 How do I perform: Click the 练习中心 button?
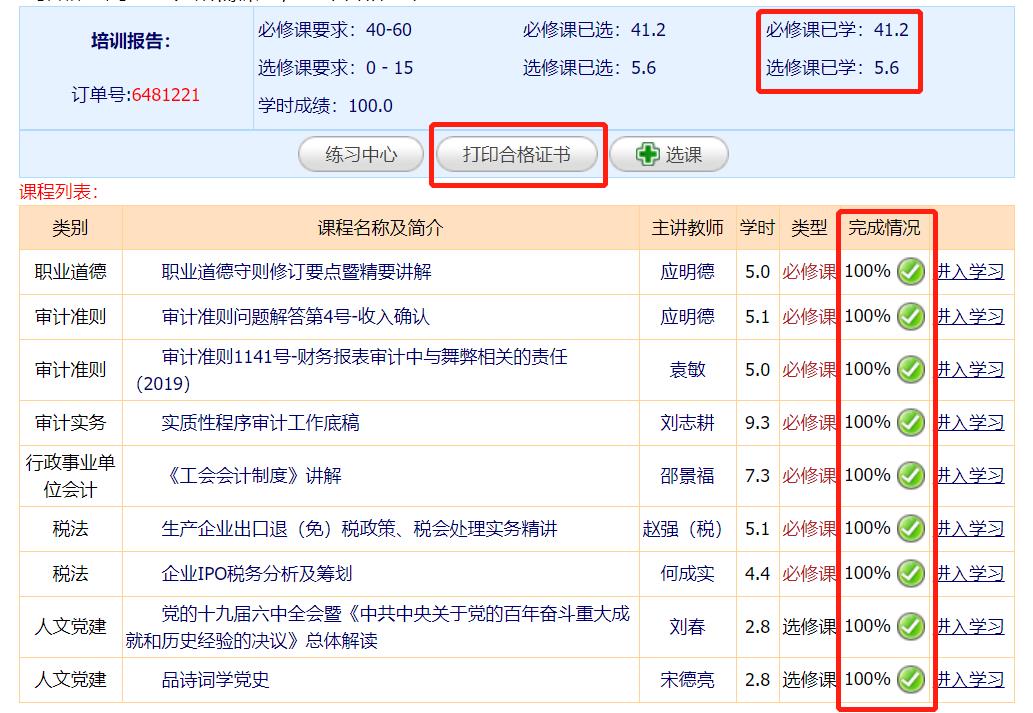(361, 155)
